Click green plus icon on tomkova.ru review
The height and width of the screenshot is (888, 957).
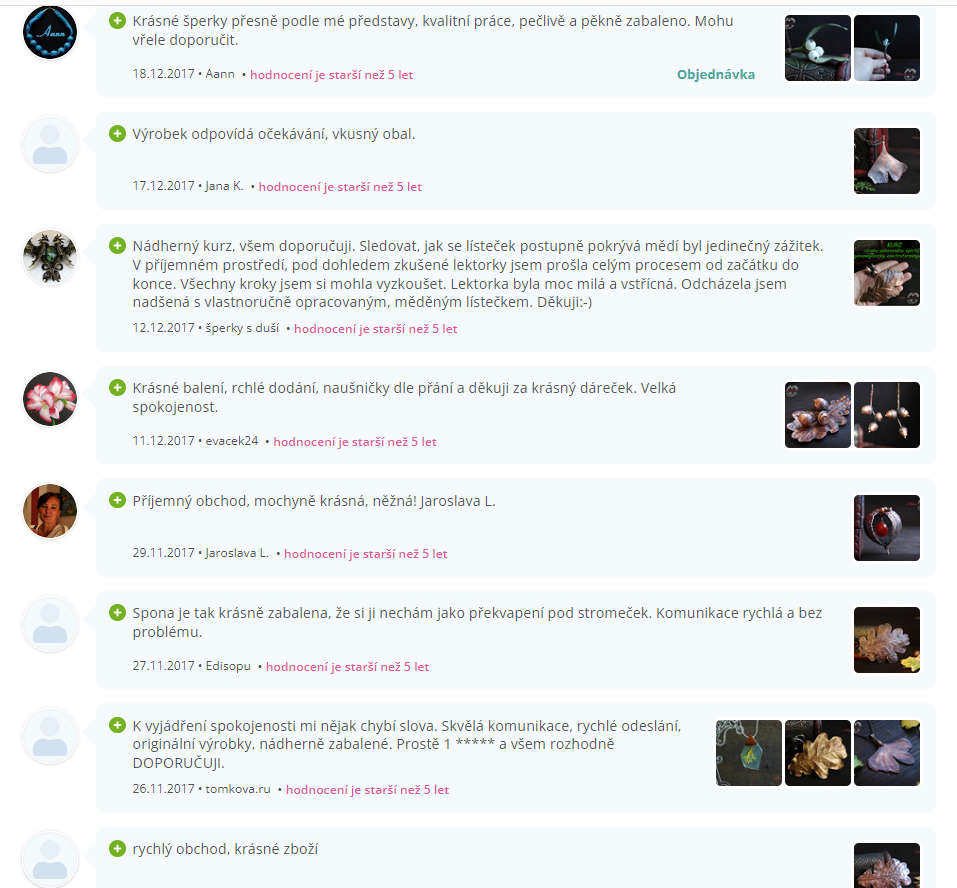point(117,725)
